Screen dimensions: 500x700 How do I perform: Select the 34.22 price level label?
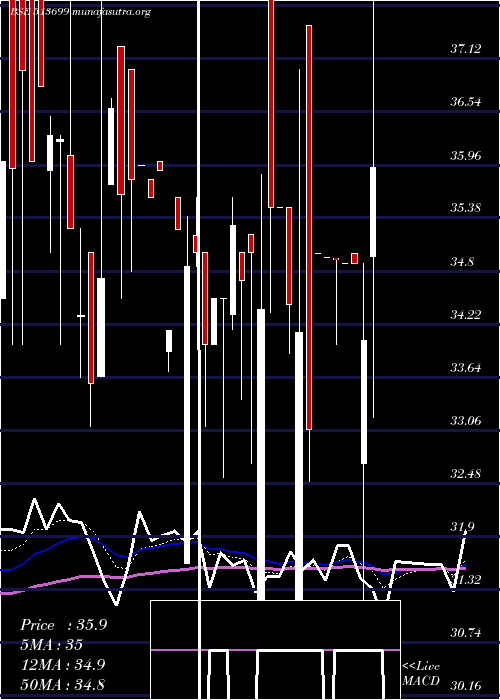tap(466, 315)
